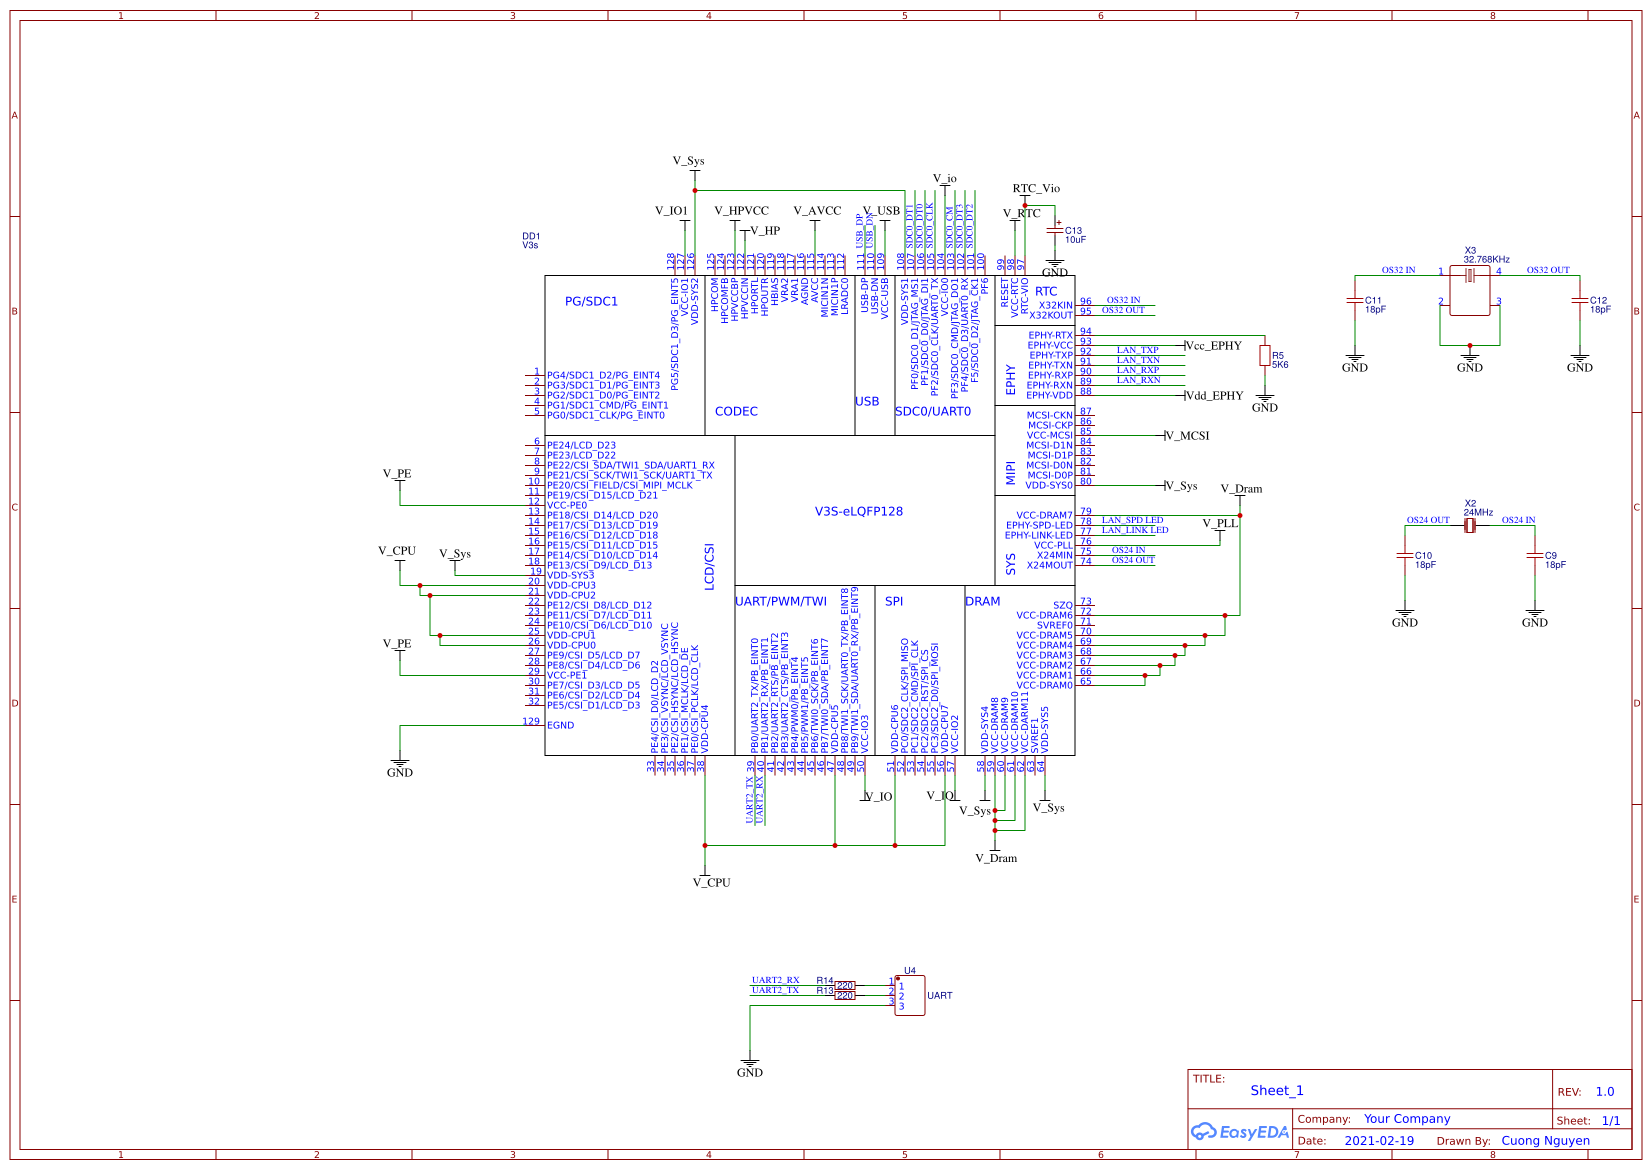Select the C9 18pF capacitor

(x=1535, y=555)
